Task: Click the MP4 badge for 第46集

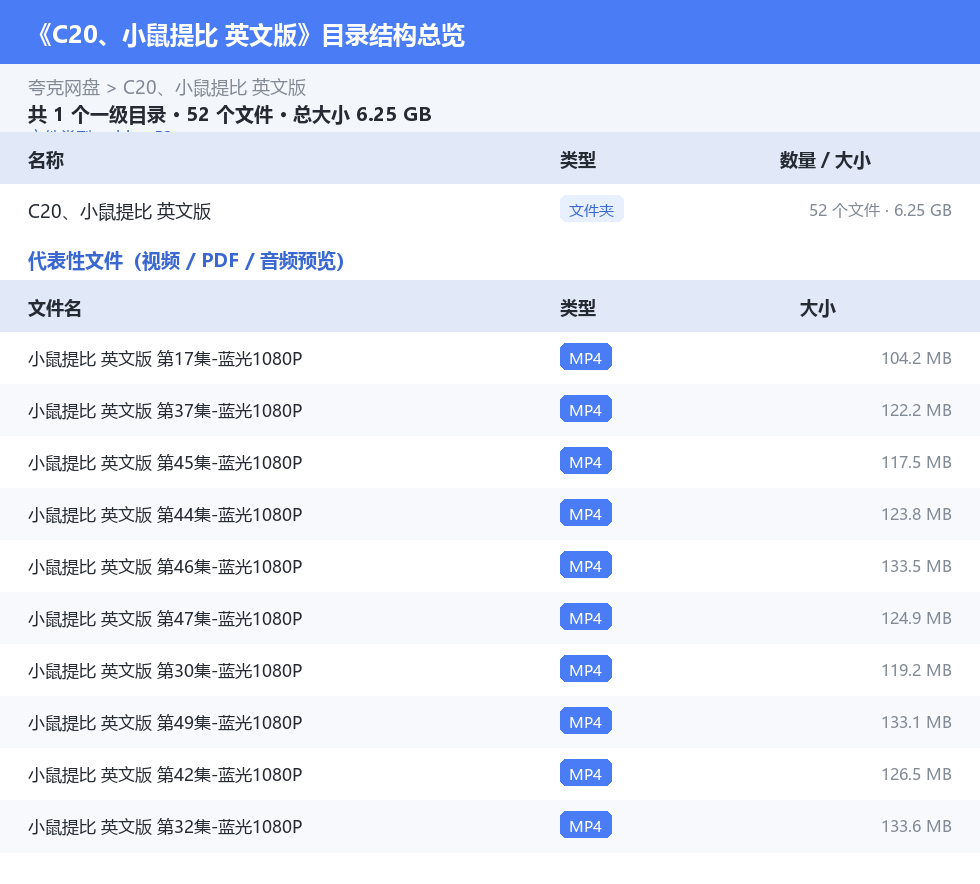Action: tap(586, 566)
